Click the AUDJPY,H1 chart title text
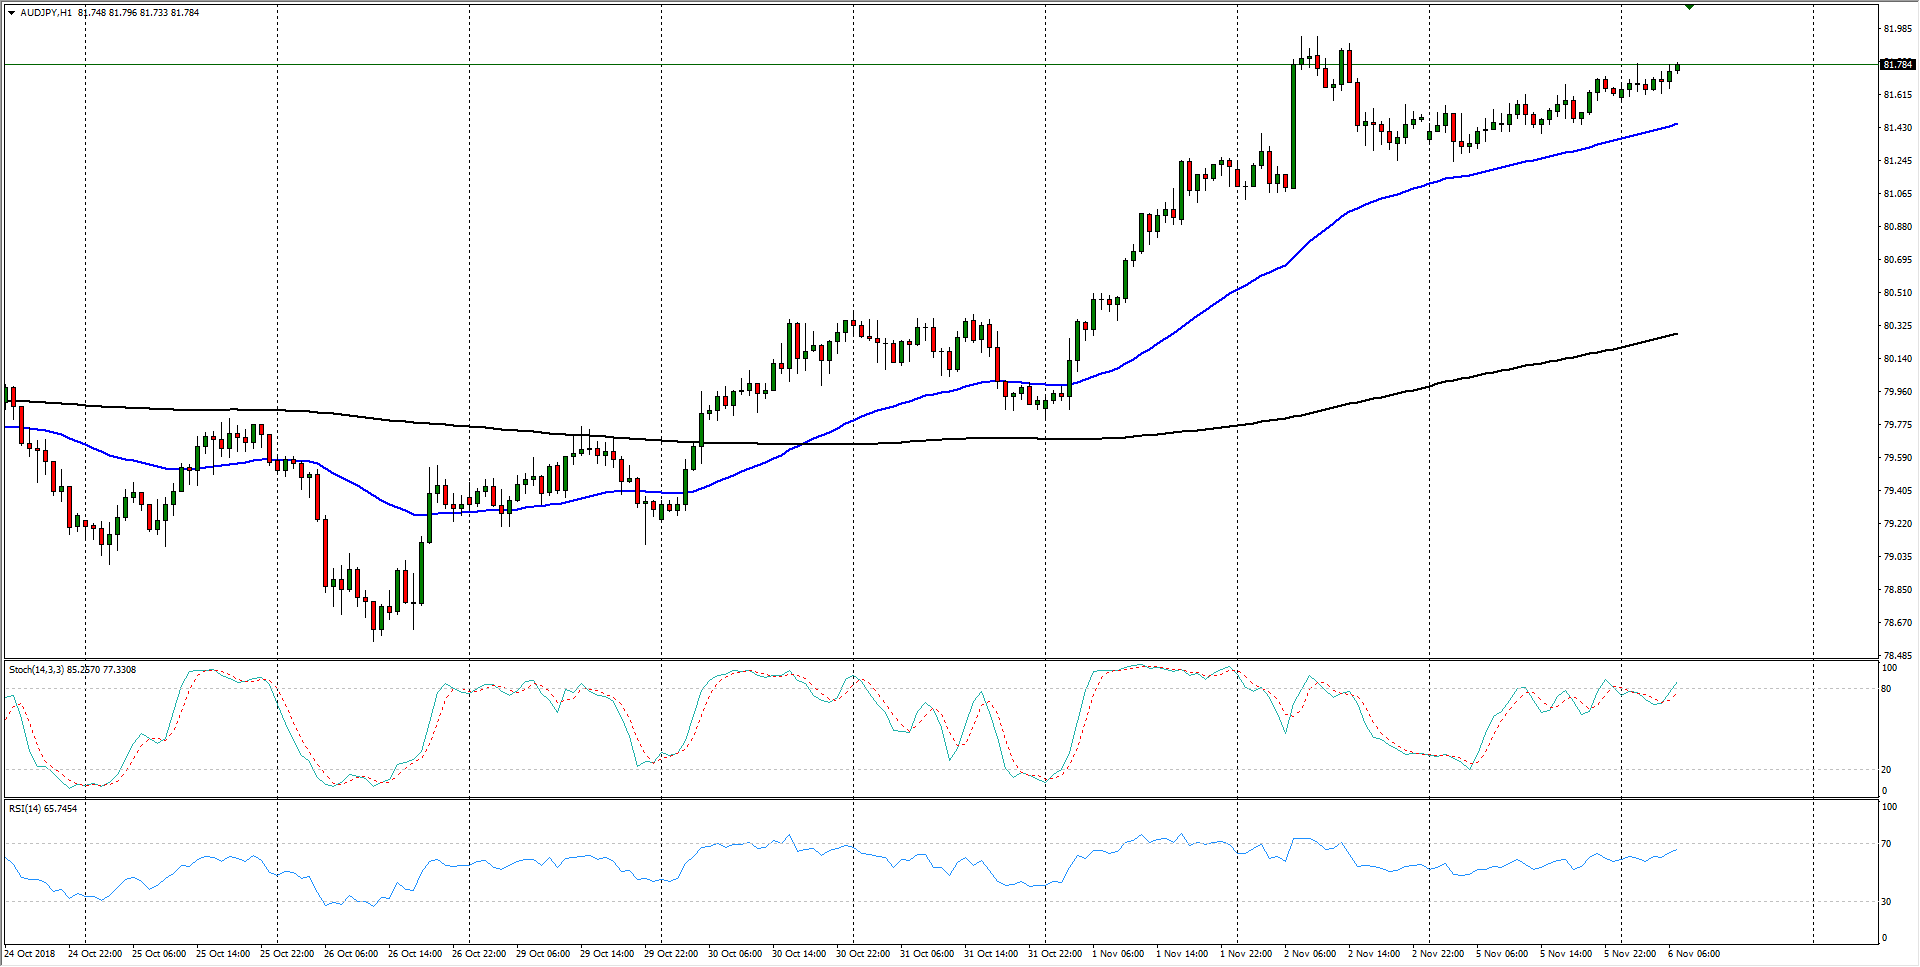1920x967 pixels. coord(46,13)
